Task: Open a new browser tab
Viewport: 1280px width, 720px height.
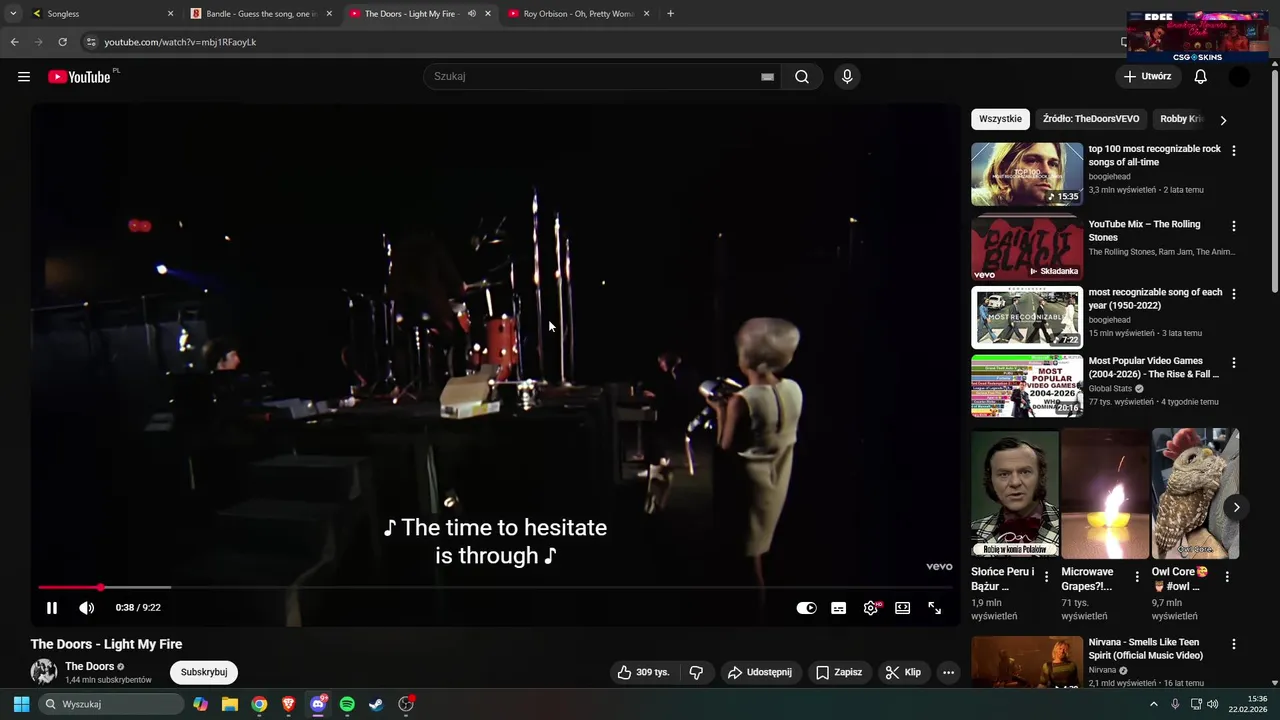Action: [x=670, y=14]
